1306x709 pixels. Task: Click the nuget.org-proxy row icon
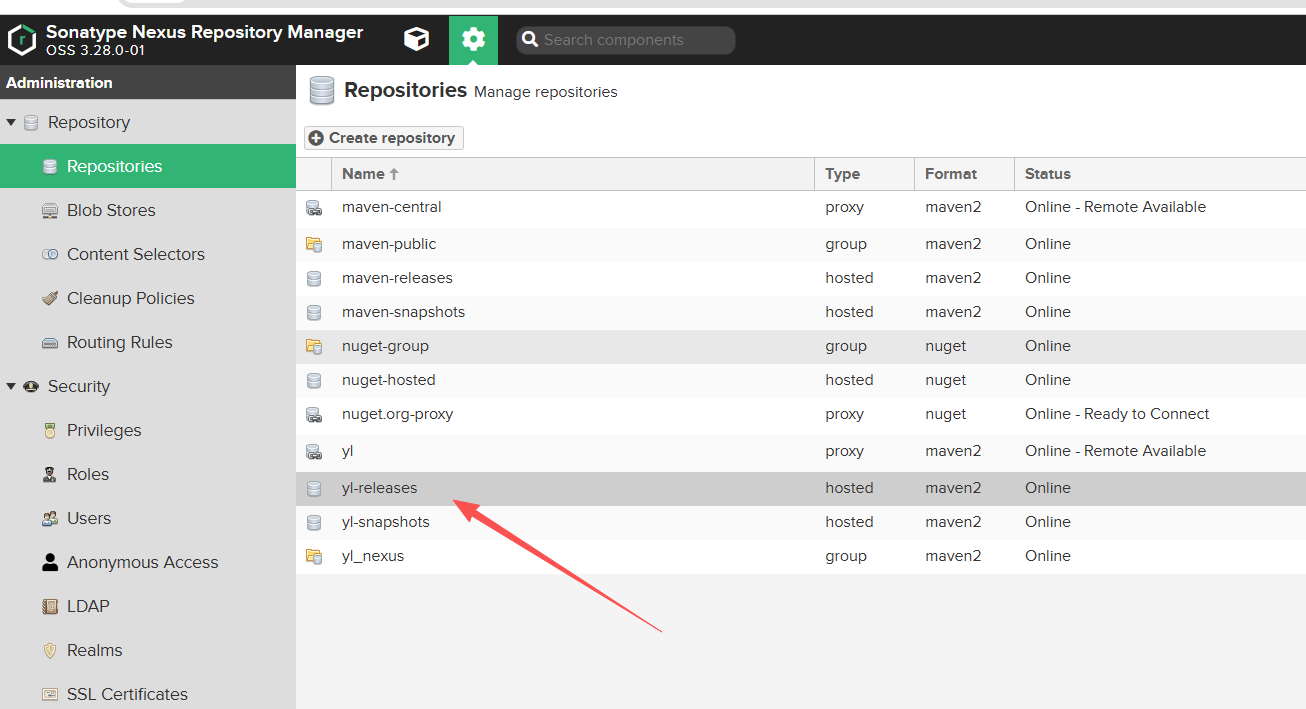[314, 414]
